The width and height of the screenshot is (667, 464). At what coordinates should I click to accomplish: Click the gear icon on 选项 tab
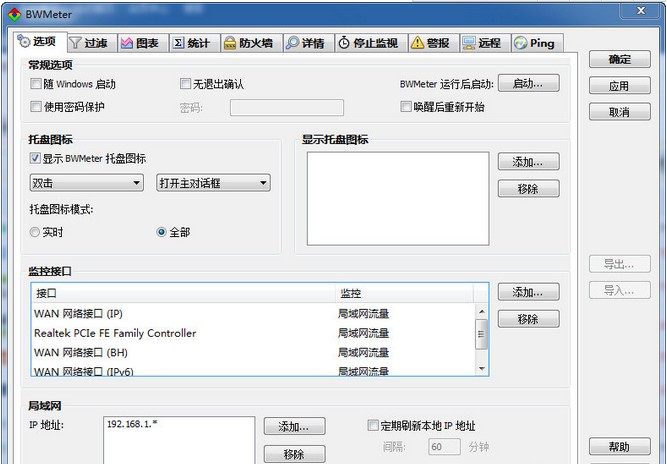pos(24,42)
